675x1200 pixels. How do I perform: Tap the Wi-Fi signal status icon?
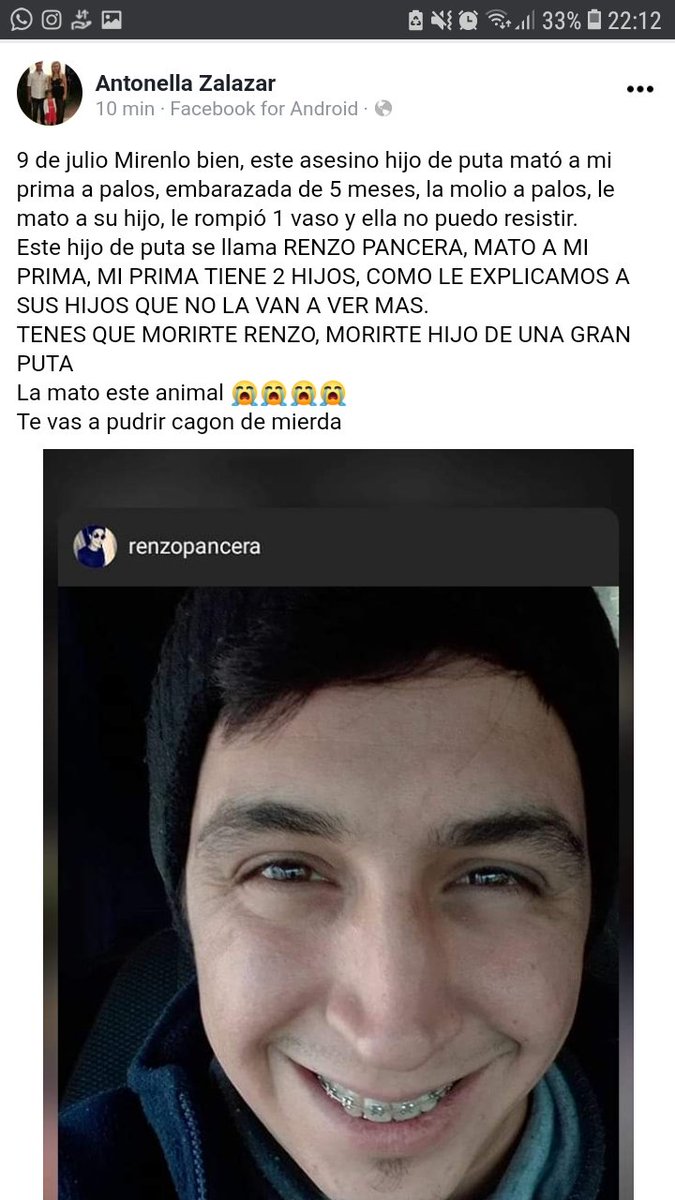(497, 19)
